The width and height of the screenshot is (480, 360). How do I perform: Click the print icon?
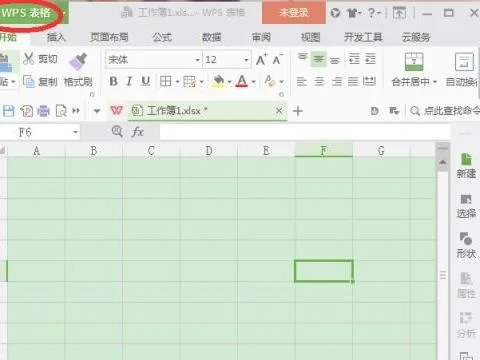[43, 111]
